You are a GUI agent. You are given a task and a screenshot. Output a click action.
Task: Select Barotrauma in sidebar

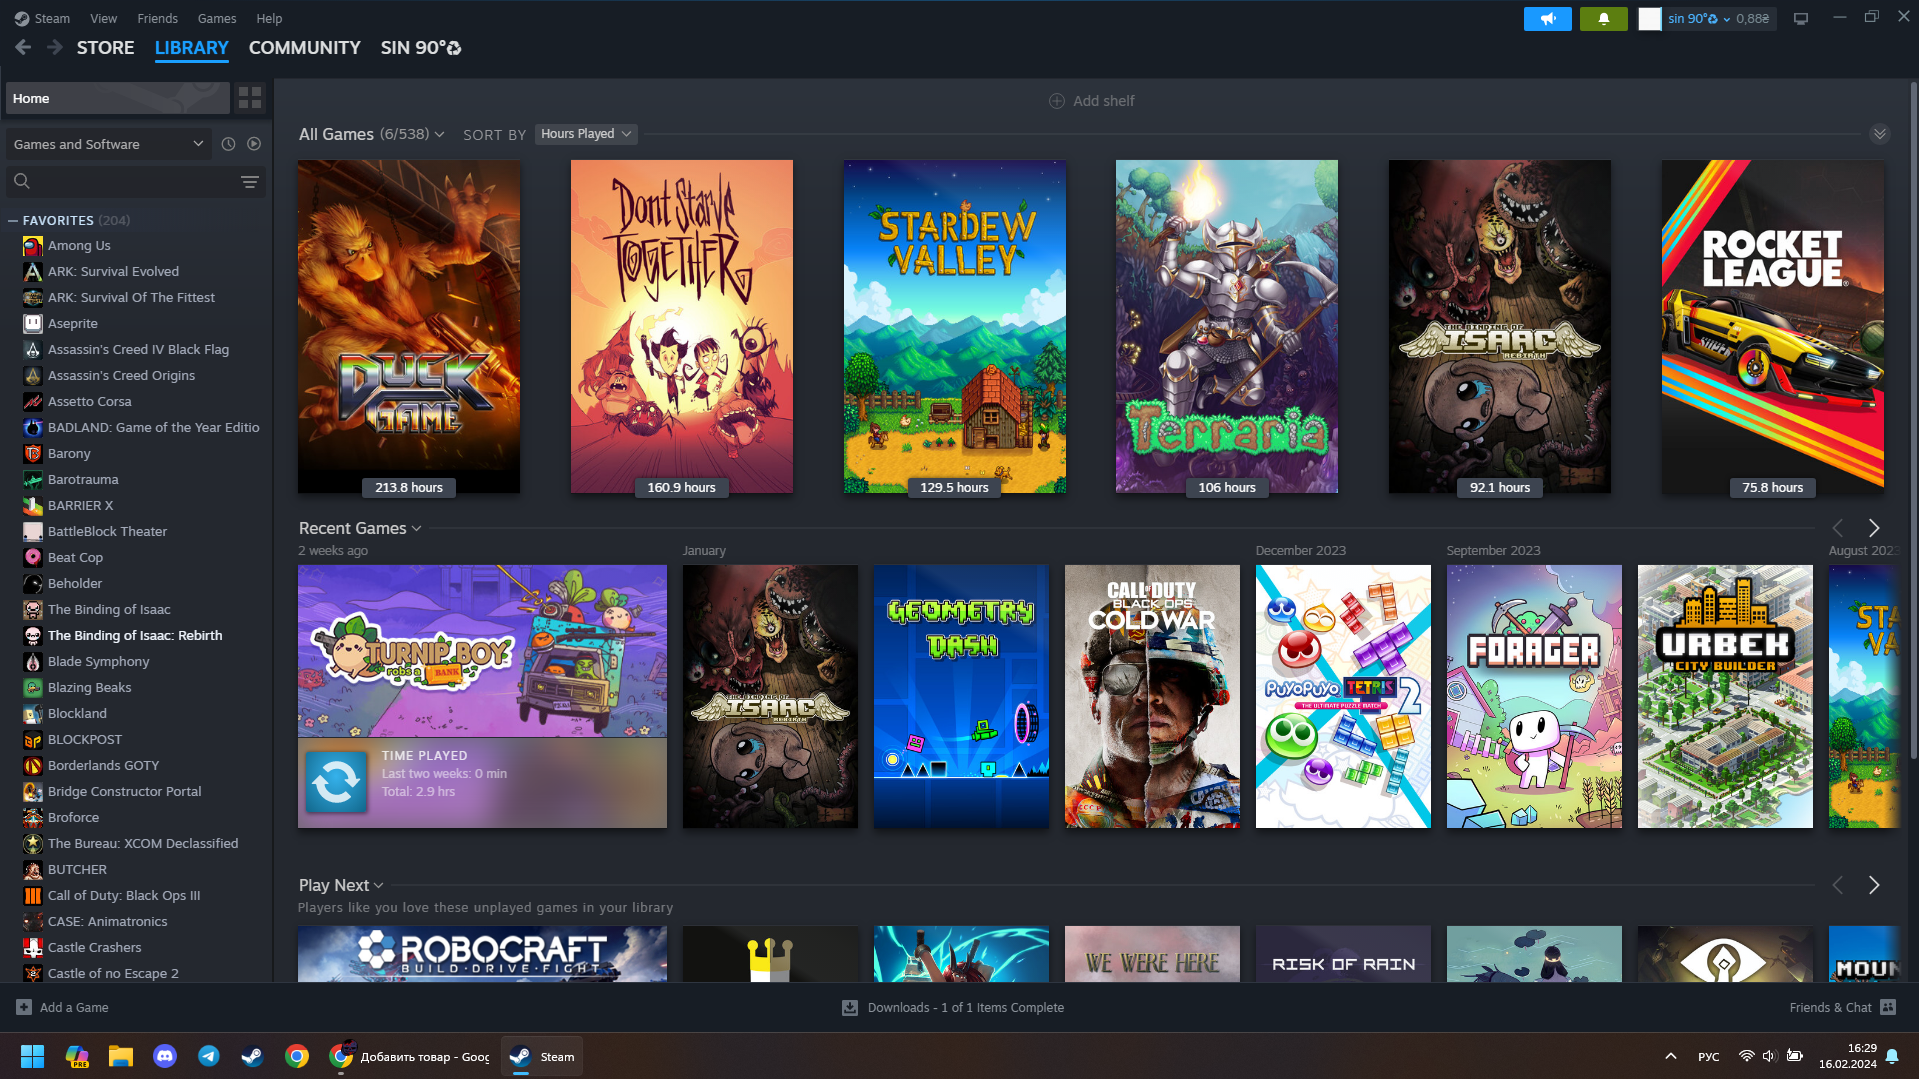click(x=83, y=479)
